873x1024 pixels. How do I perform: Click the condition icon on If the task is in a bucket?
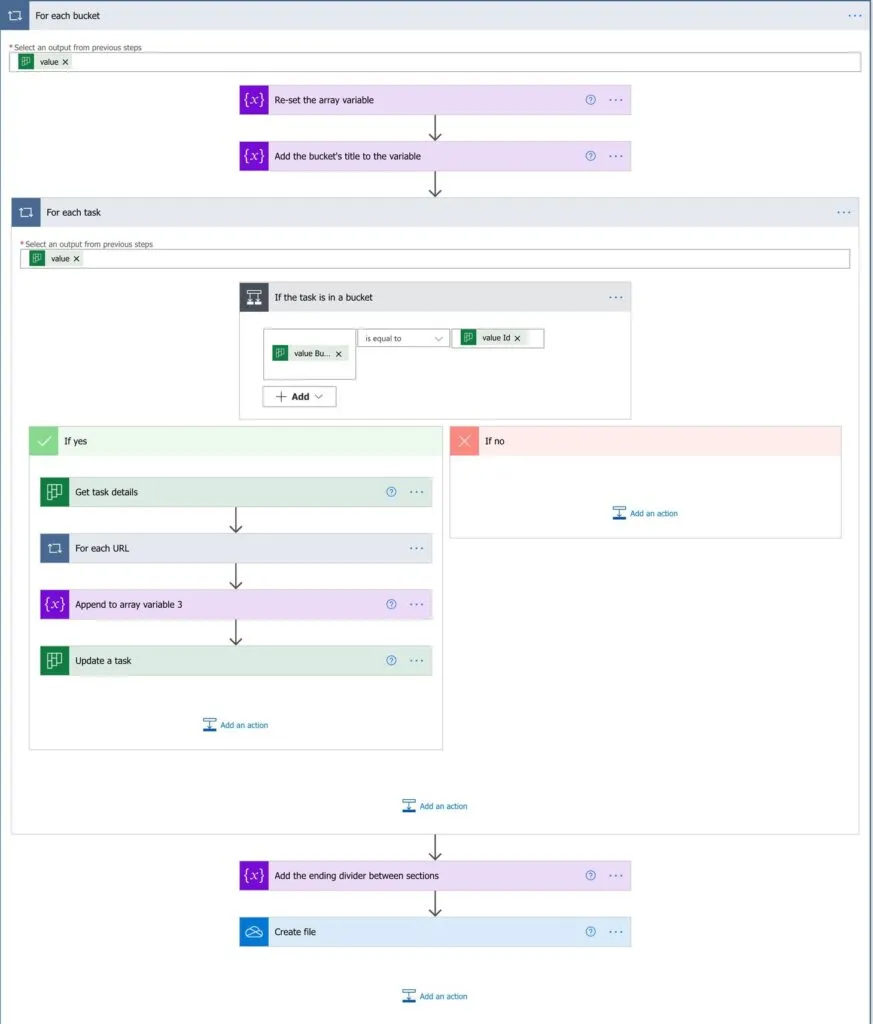tap(254, 297)
